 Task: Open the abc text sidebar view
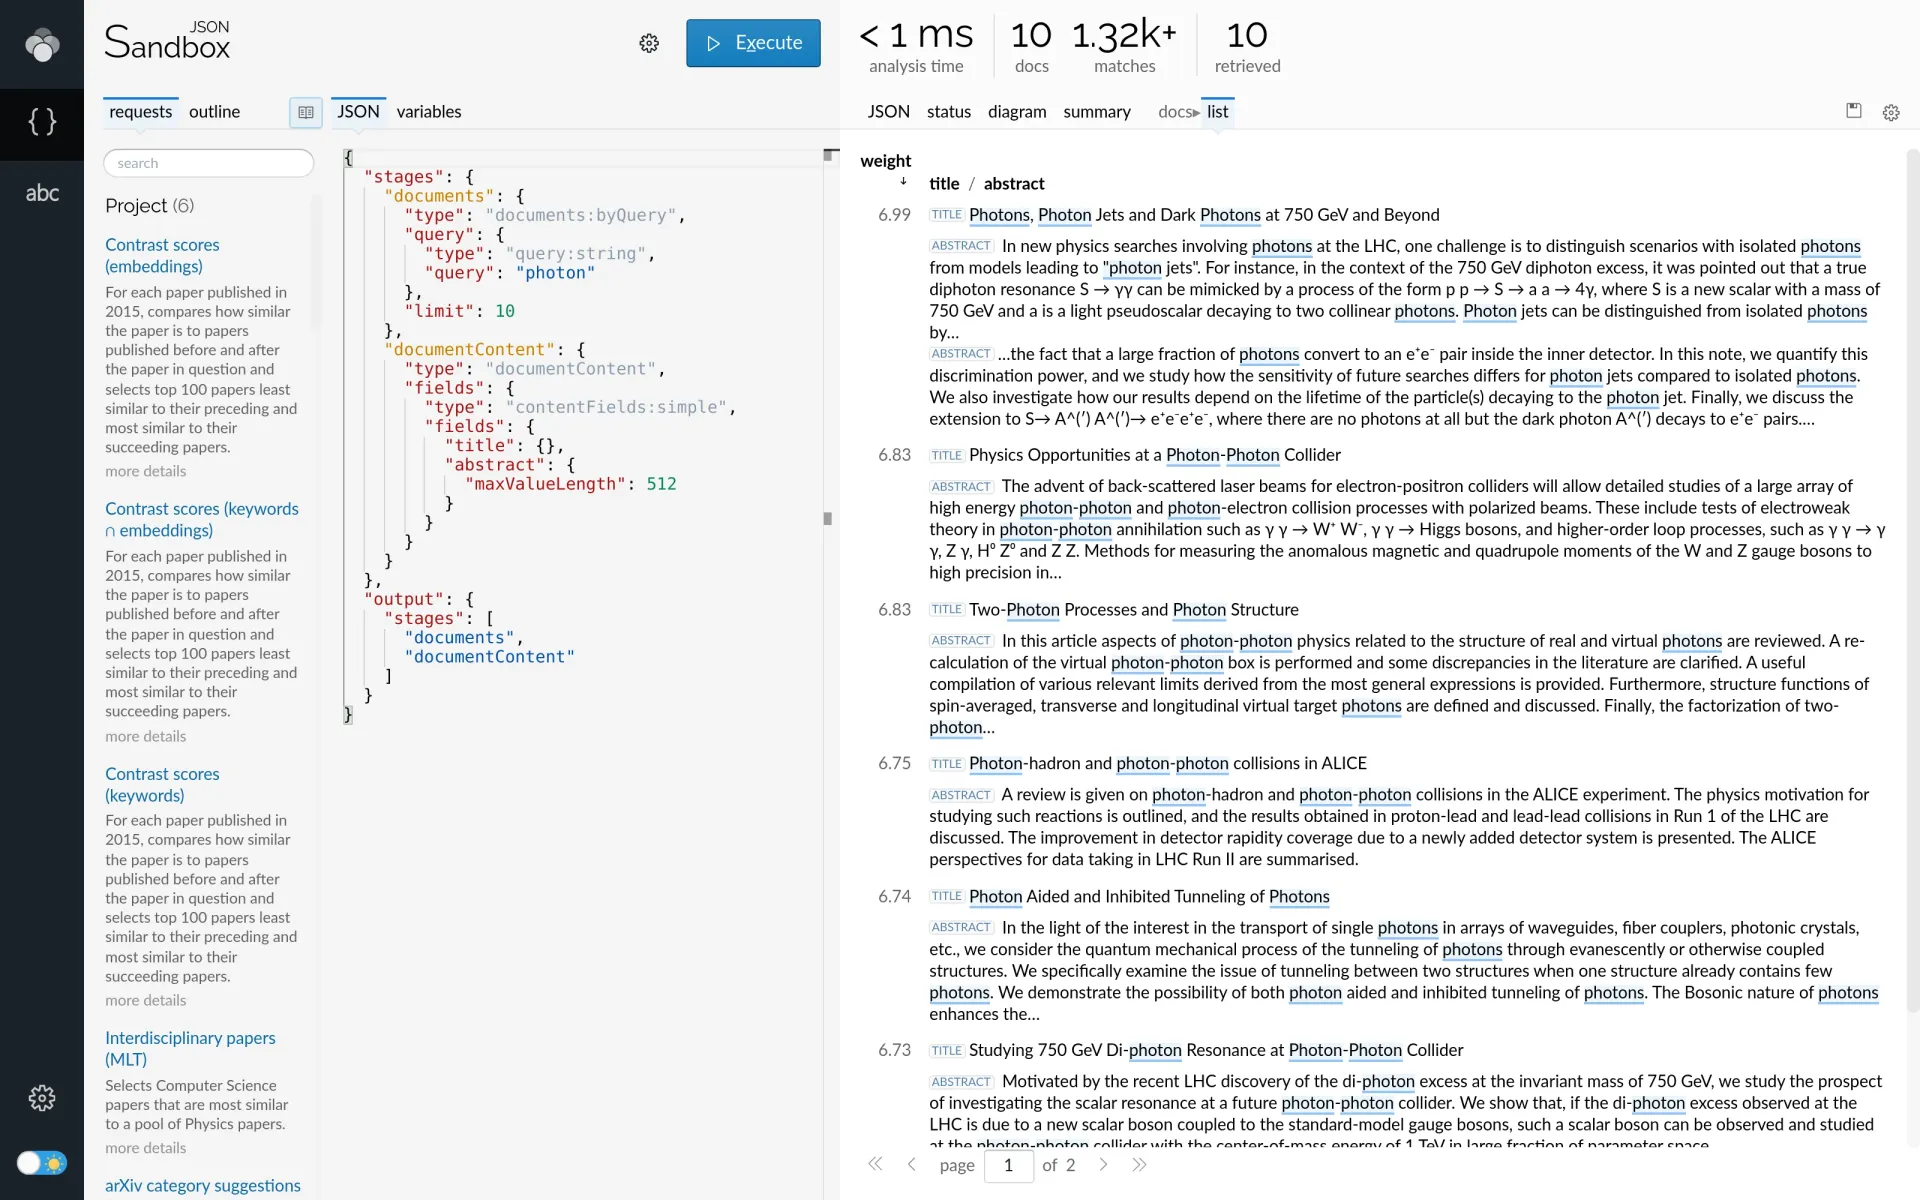click(x=42, y=193)
